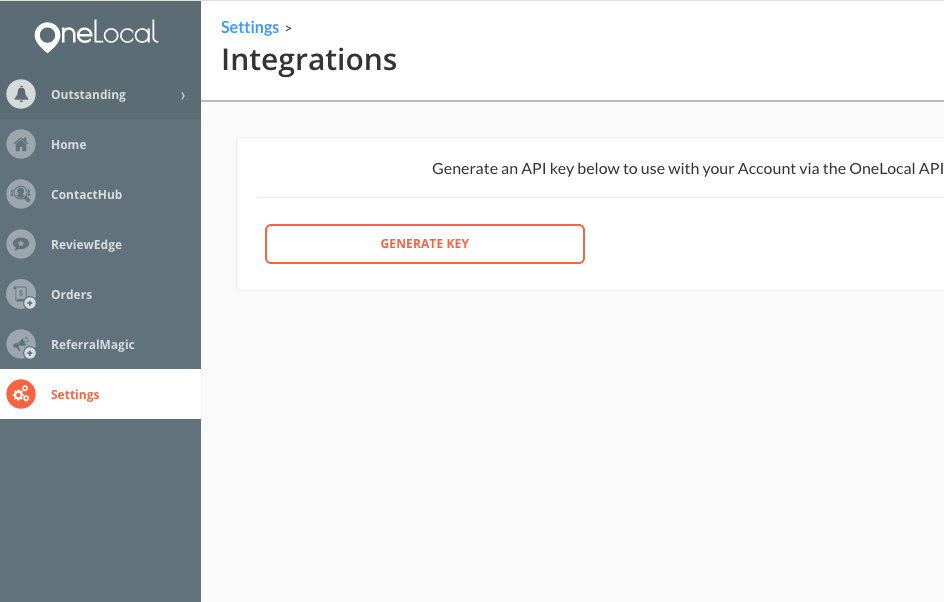This screenshot has height=602, width=944.
Task: Click the Outstanding bell icon
Action: [x=21, y=95]
